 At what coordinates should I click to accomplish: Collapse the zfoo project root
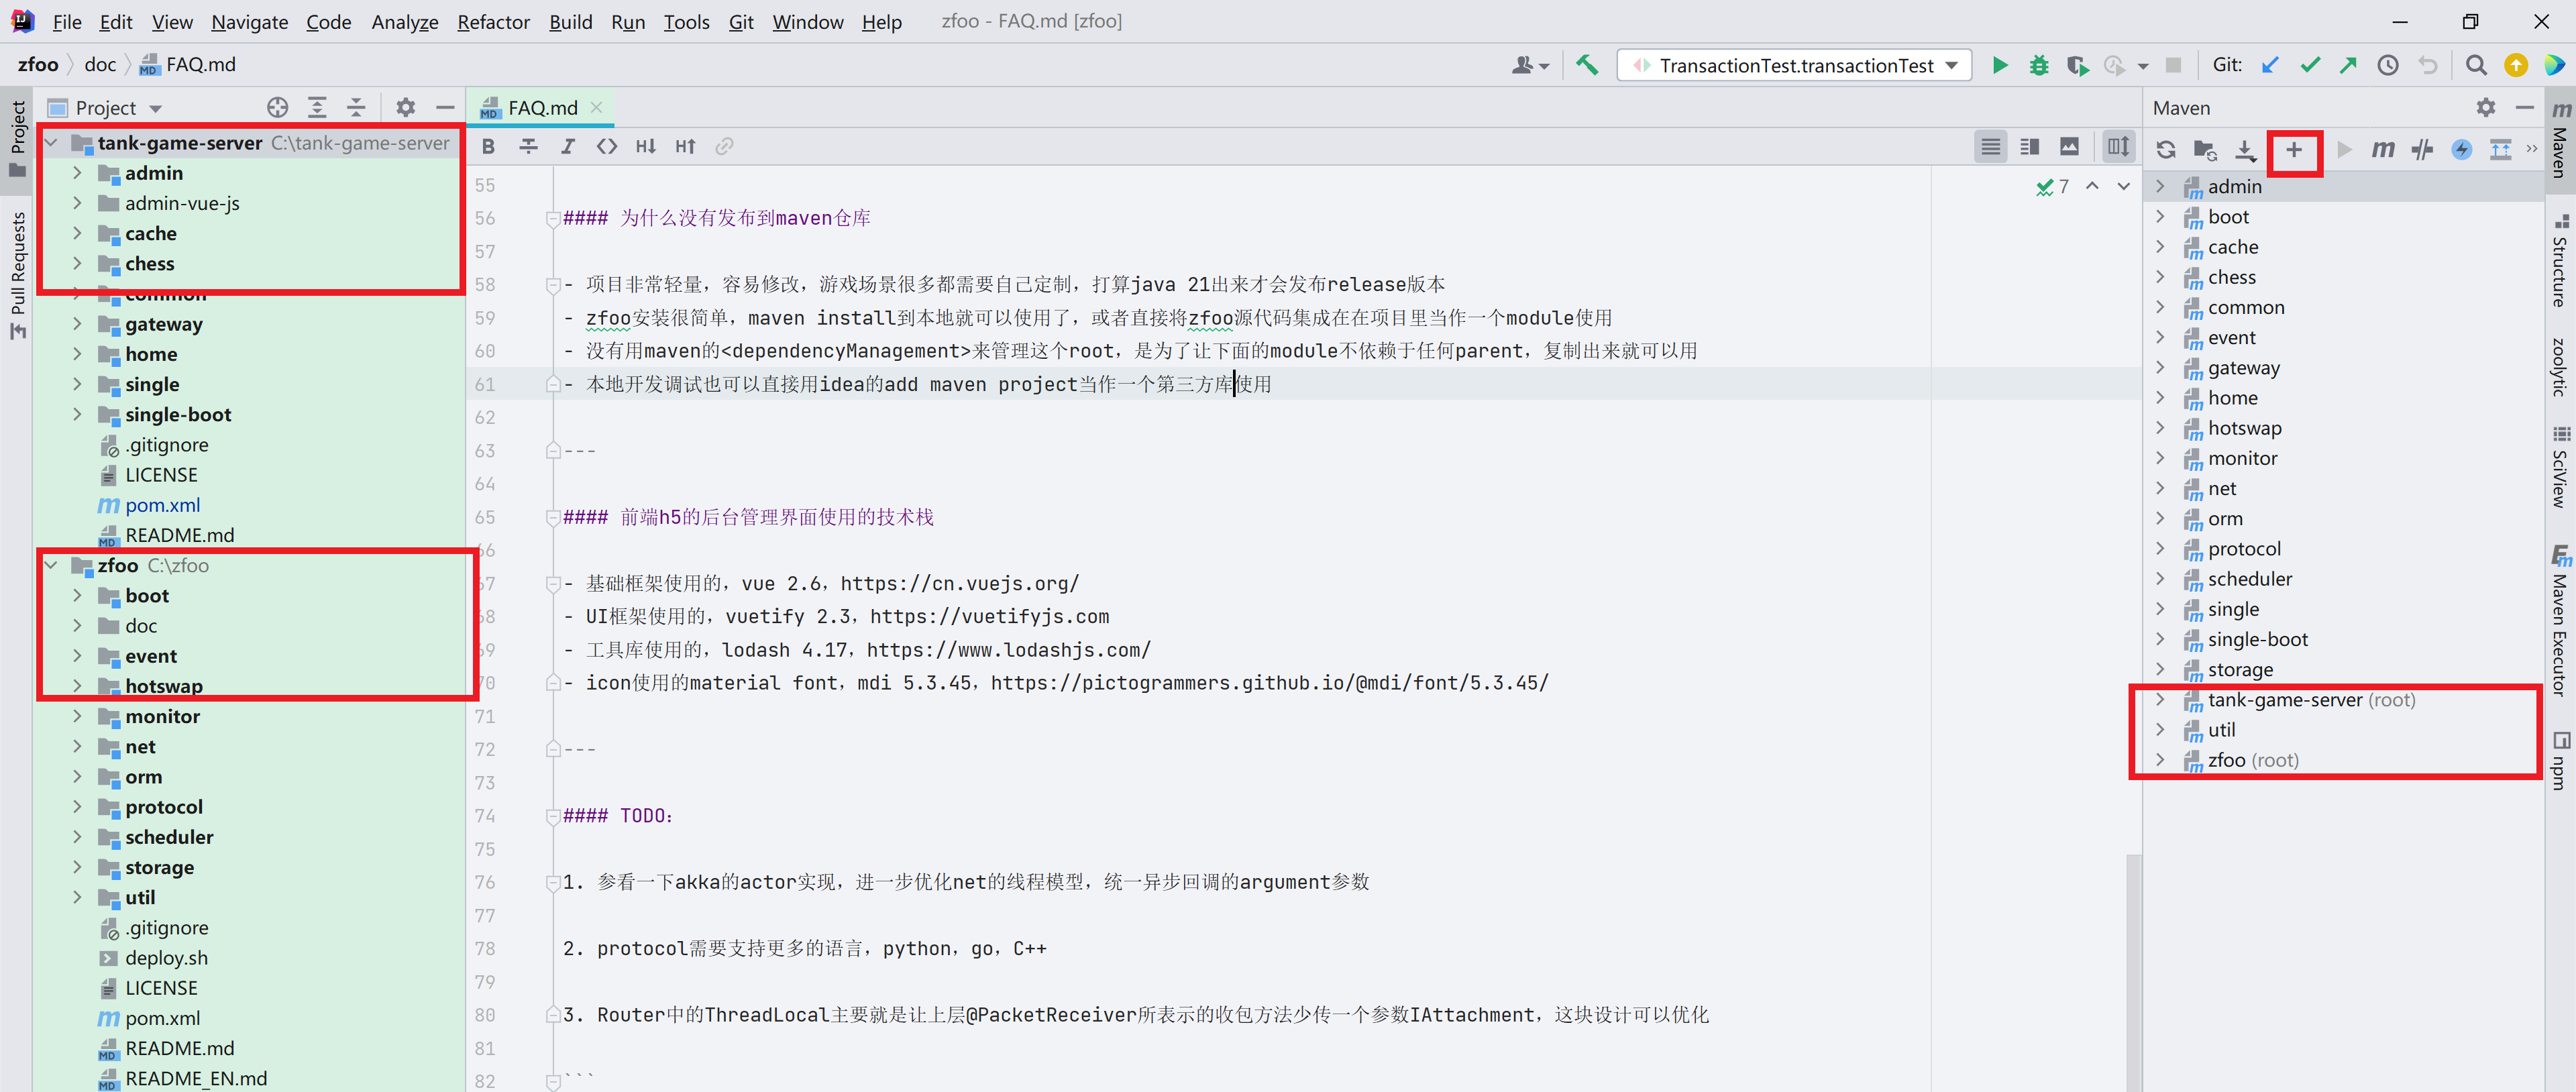tap(51, 565)
